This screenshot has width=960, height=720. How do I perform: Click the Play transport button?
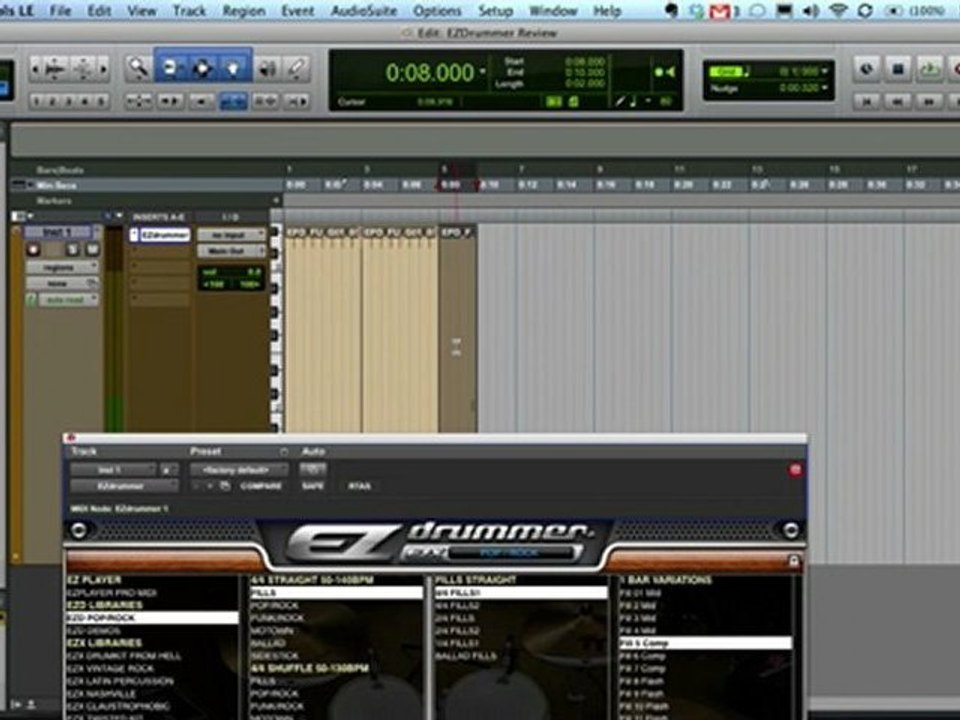point(929,69)
